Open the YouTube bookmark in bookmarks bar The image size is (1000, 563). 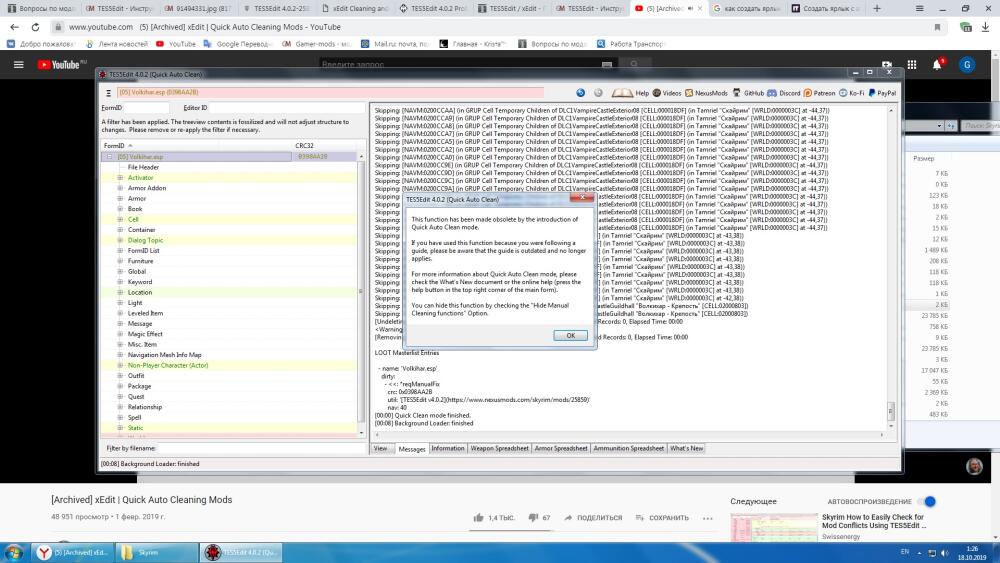click(176, 44)
